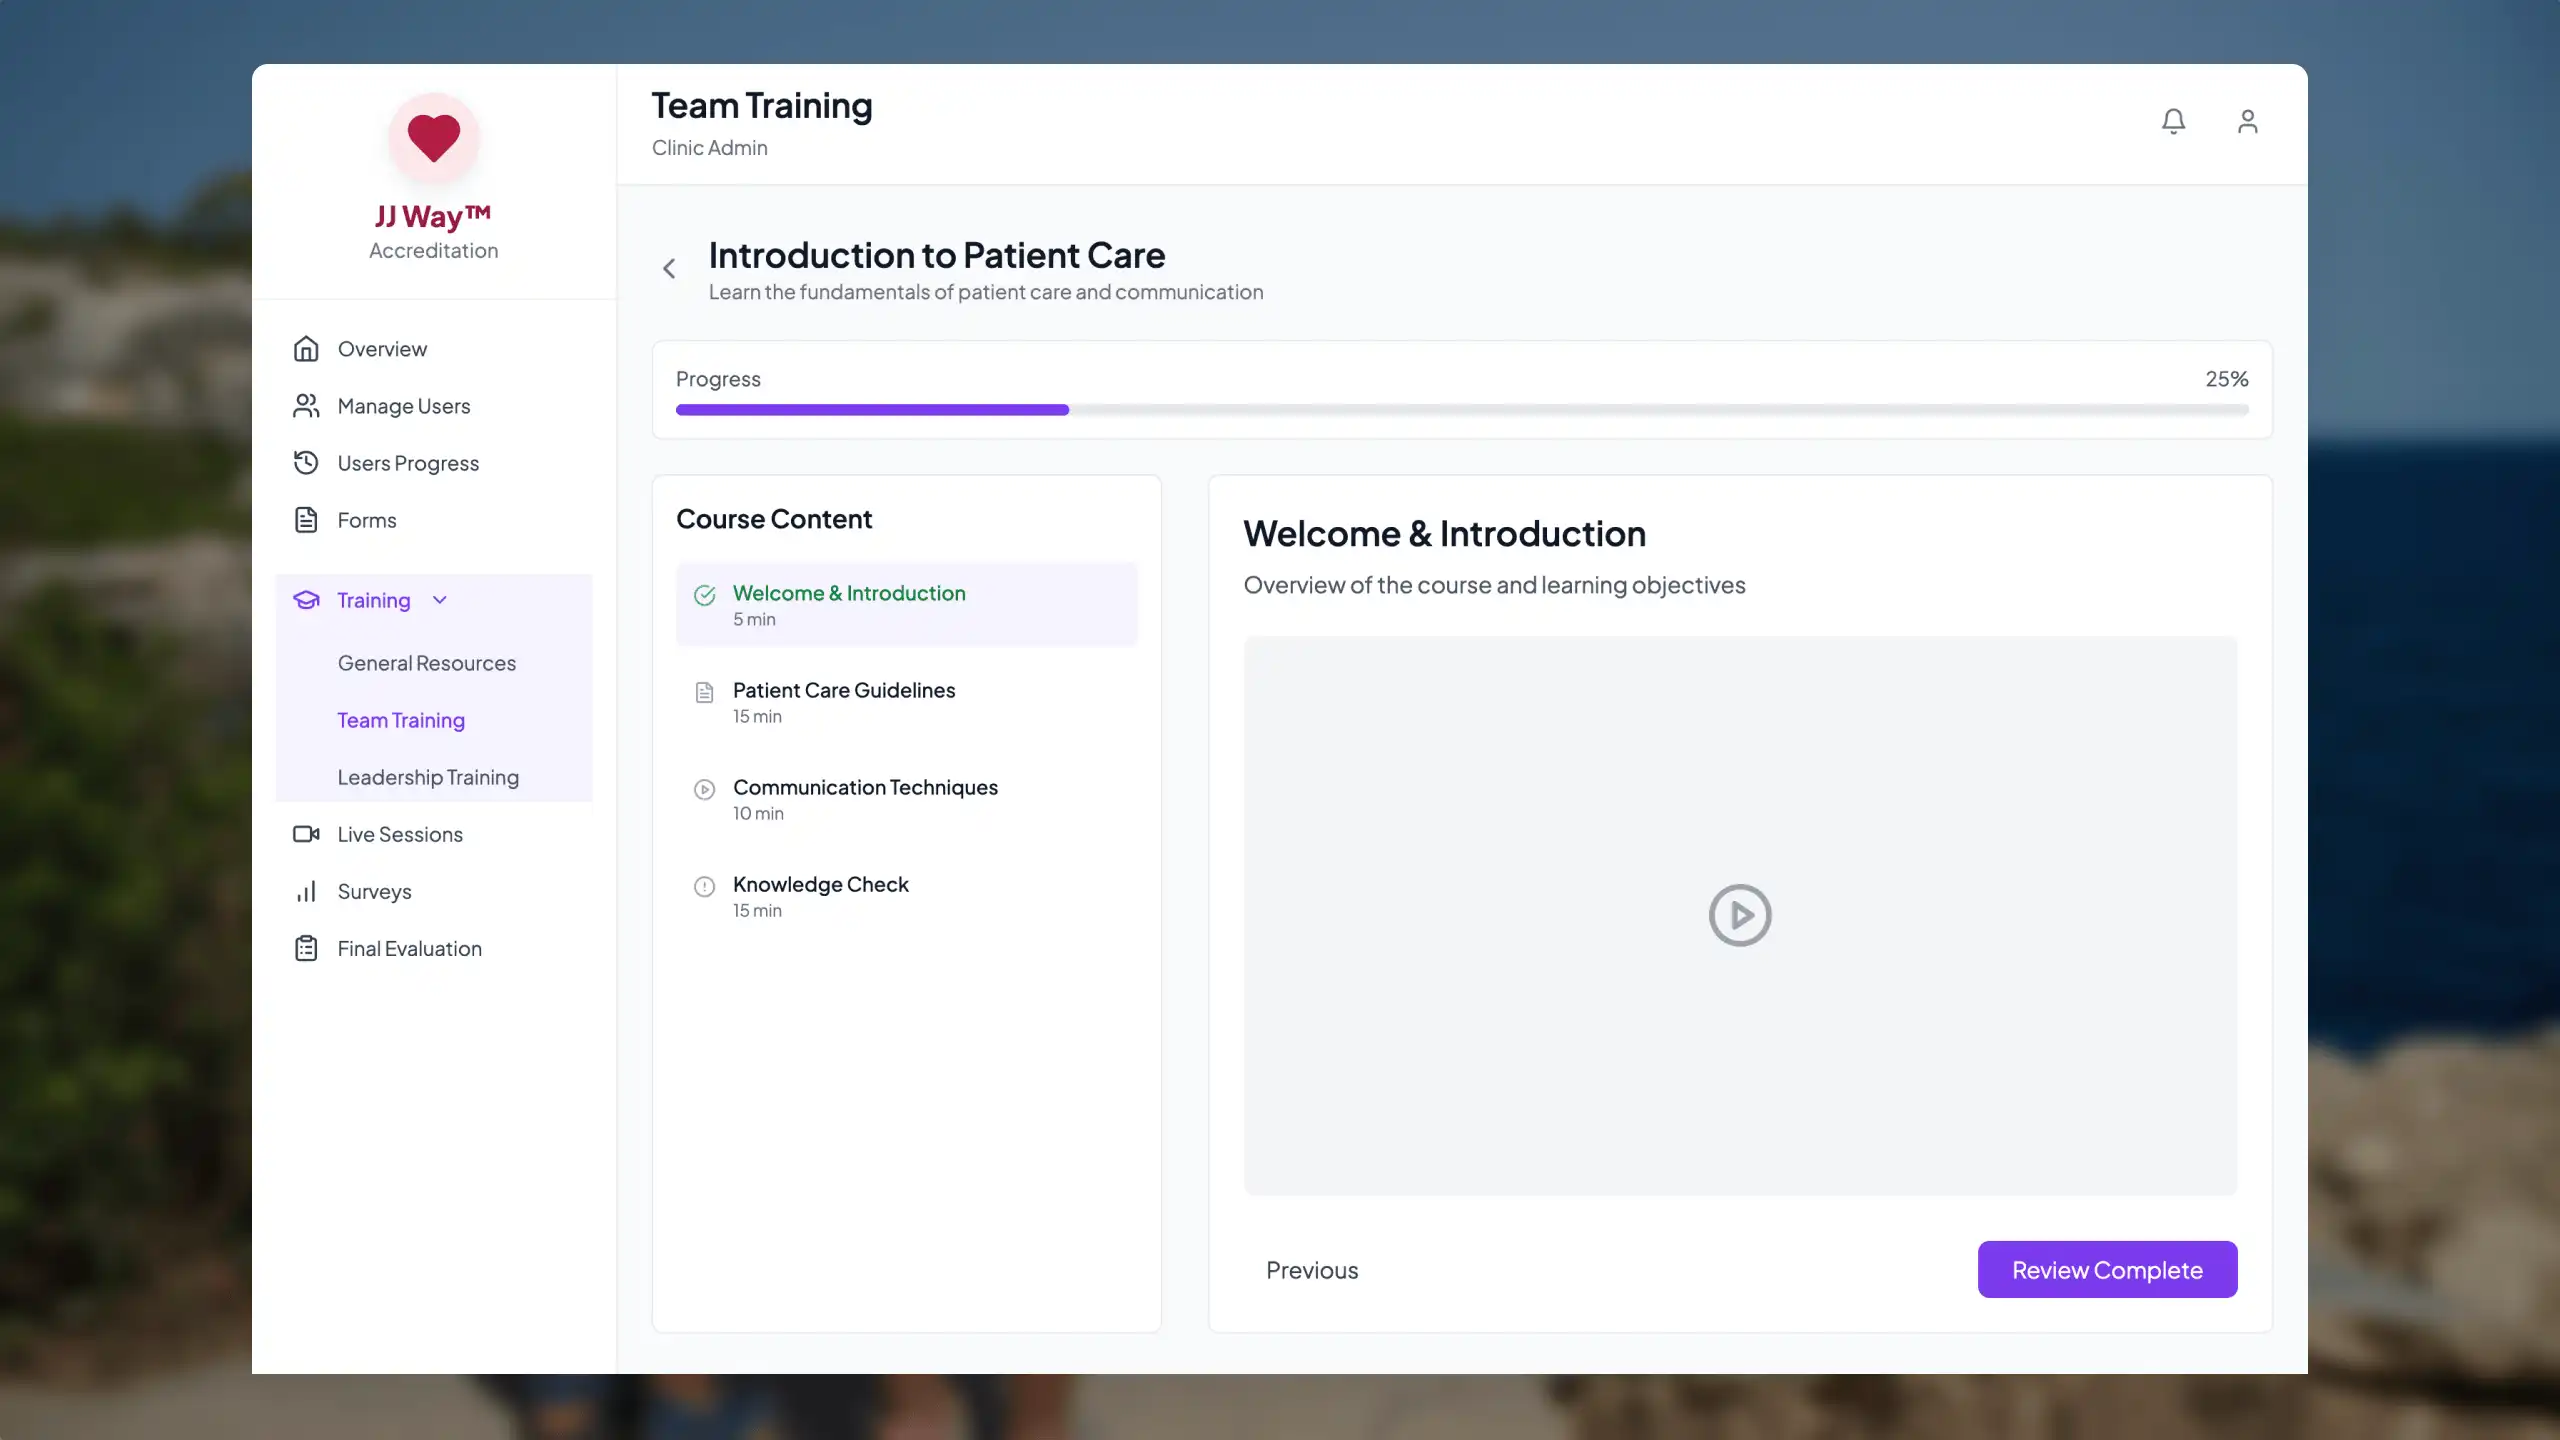Open Users Progress in the sidebar
2560x1440 pixels.
click(x=434, y=463)
